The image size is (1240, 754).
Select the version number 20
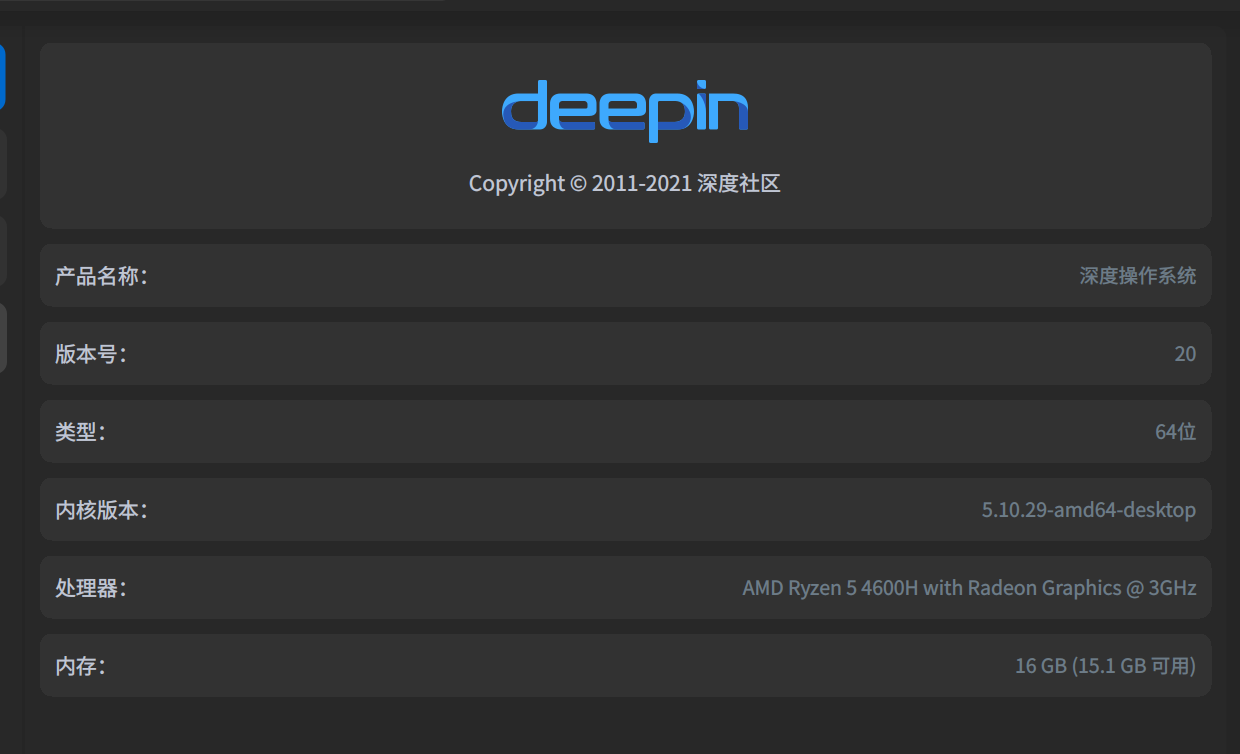pyautogui.click(x=1185, y=354)
